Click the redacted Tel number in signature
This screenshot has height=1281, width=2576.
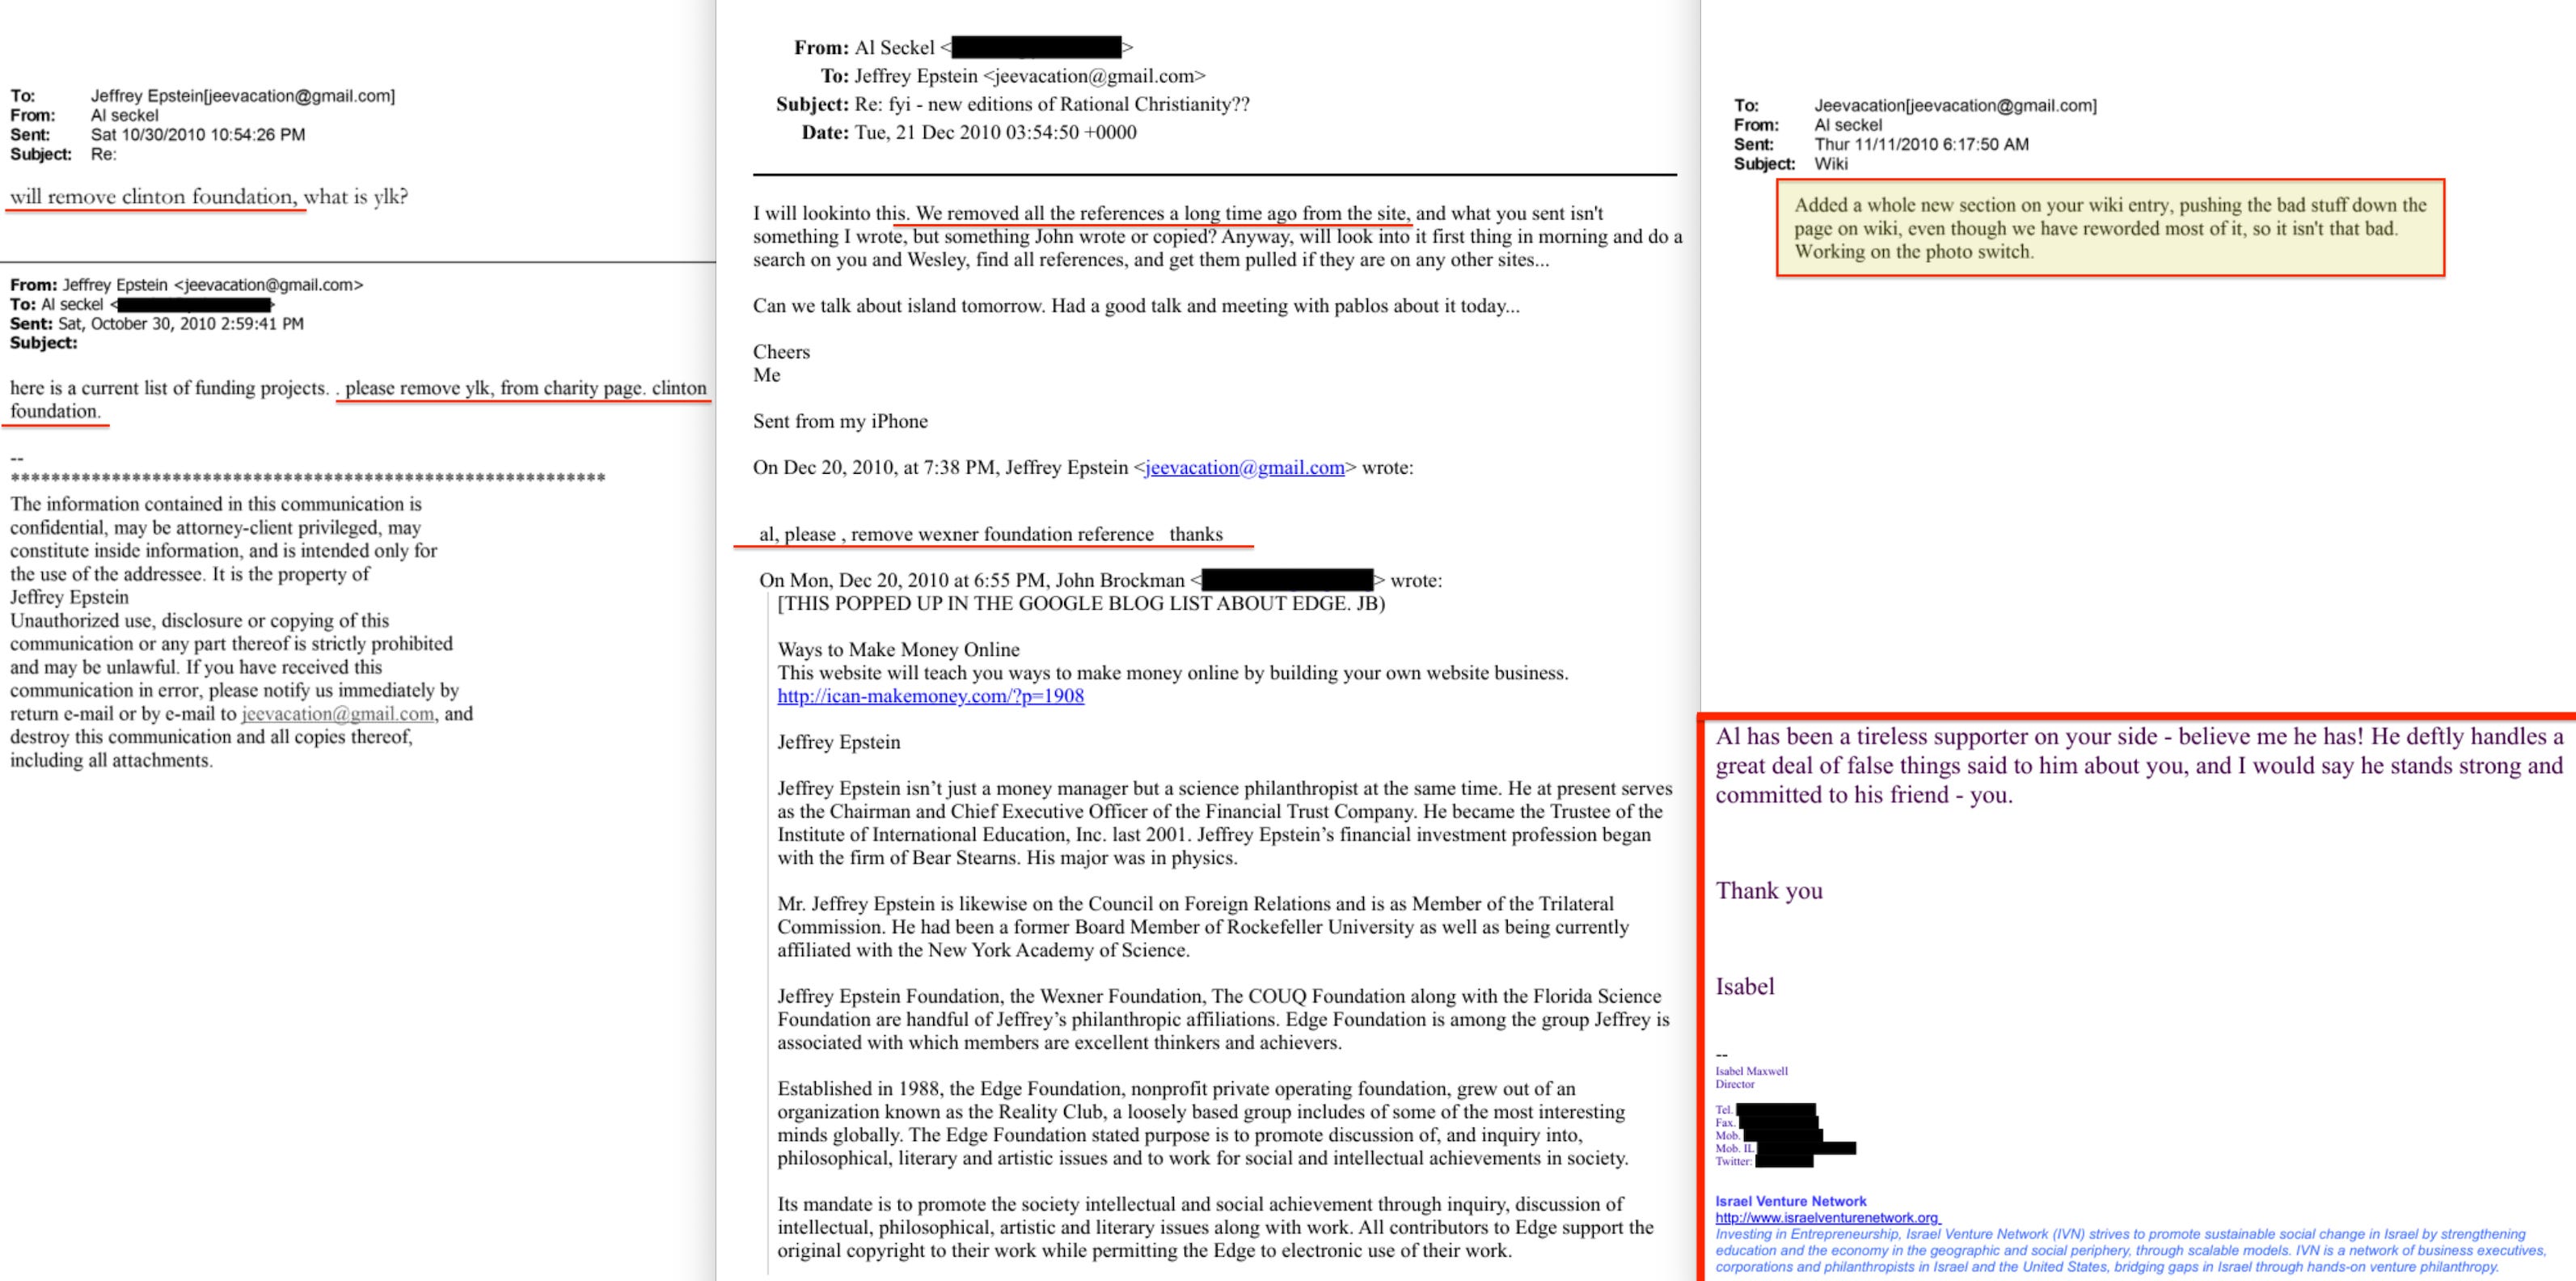pyautogui.click(x=1776, y=1110)
